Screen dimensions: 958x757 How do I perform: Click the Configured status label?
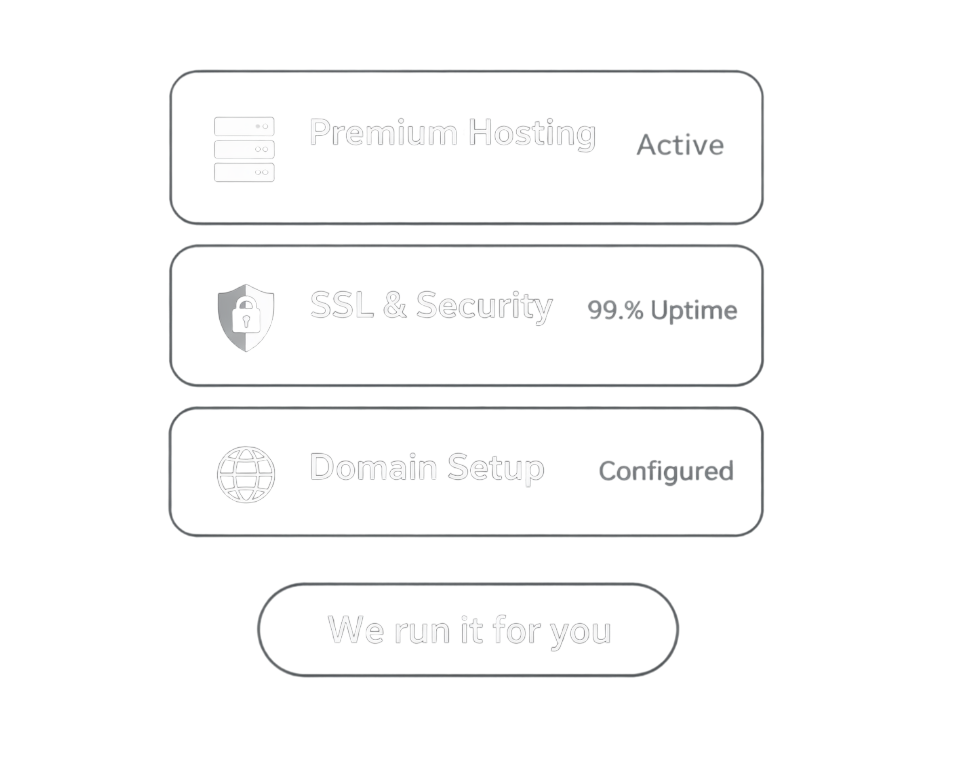pos(666,472)
